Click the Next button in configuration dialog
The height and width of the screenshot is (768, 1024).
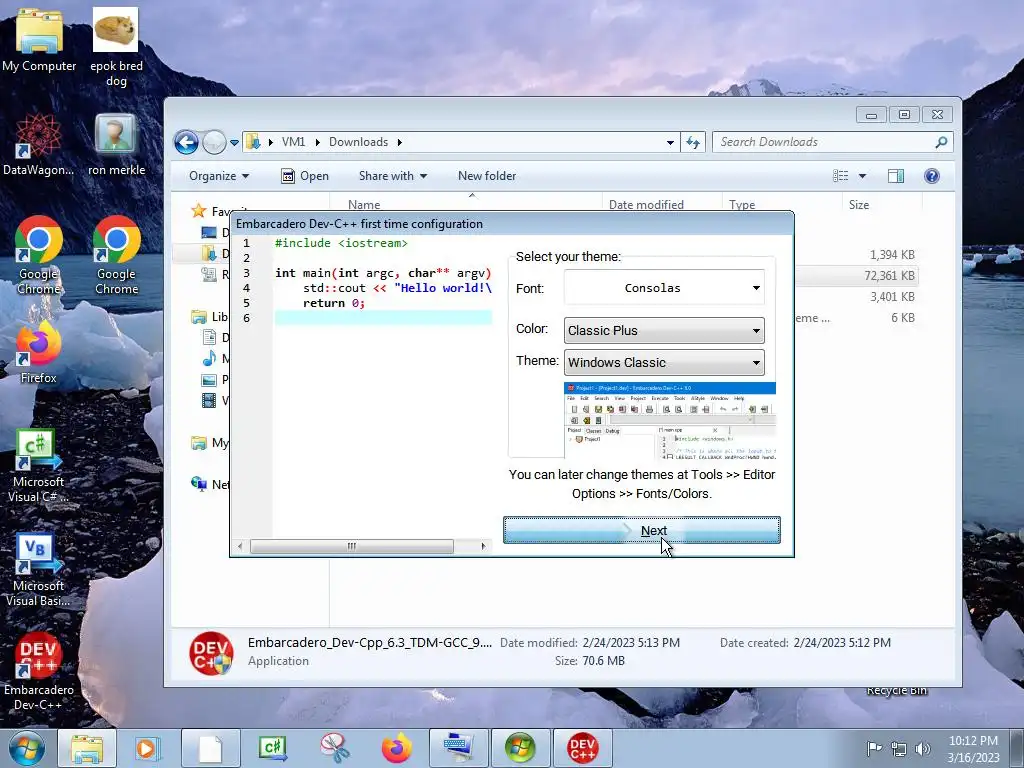[x=641, y=530]
